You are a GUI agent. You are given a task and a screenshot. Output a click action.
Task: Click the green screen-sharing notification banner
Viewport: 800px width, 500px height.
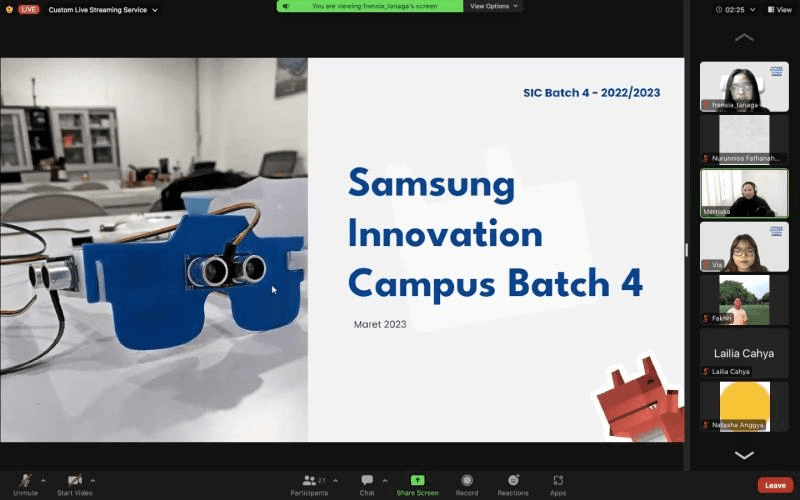pos(370,6)
